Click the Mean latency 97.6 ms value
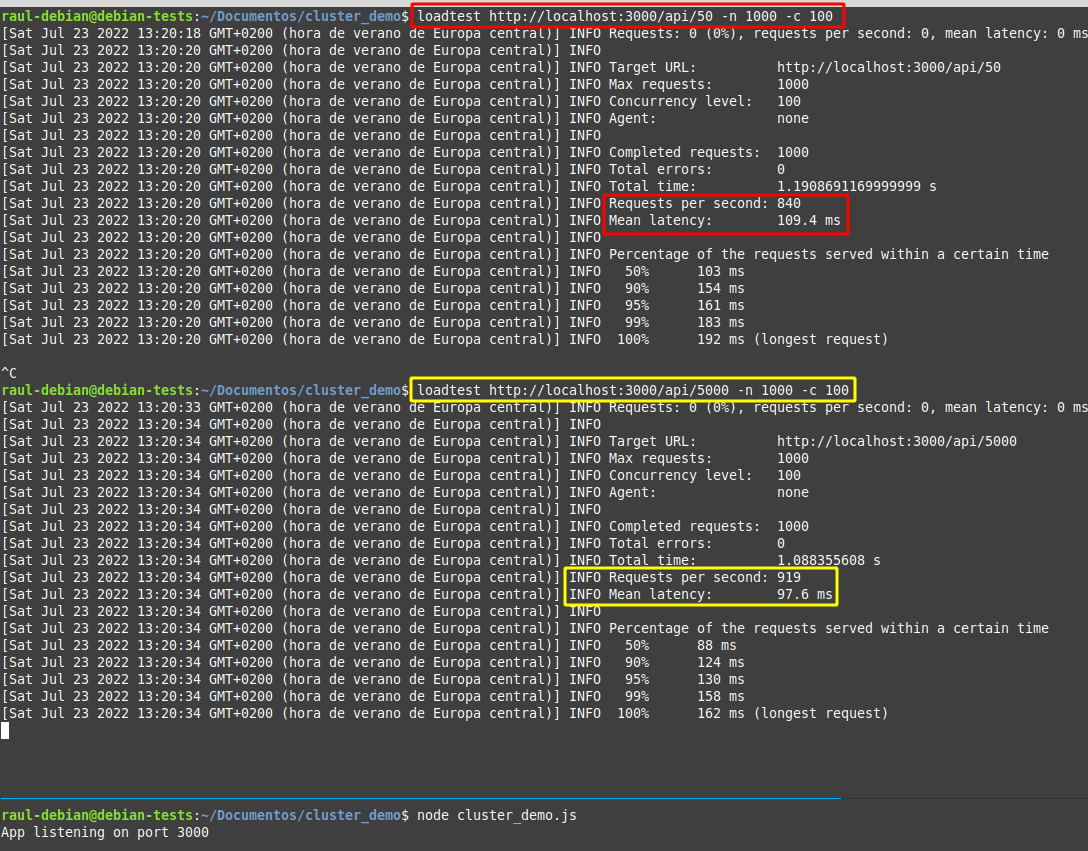 (x=804, y=594)
